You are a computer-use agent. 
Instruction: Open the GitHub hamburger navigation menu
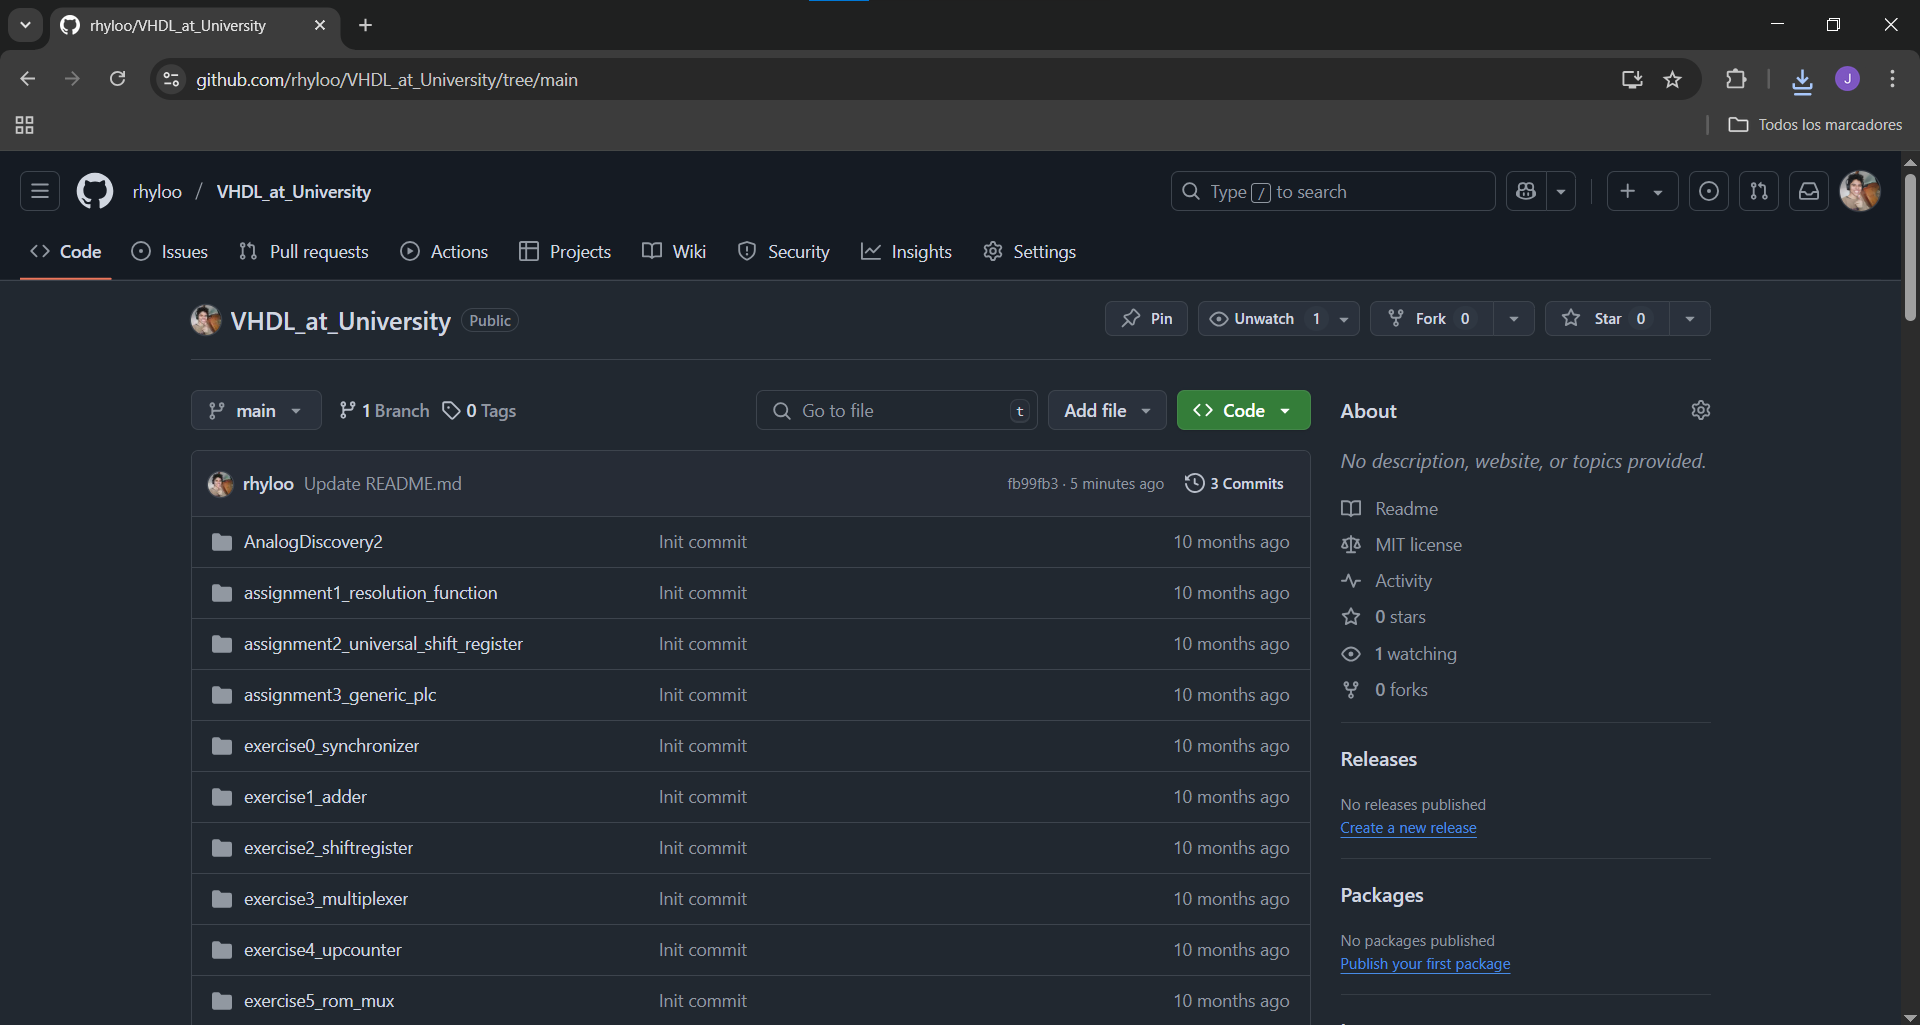tap(40, 191)
